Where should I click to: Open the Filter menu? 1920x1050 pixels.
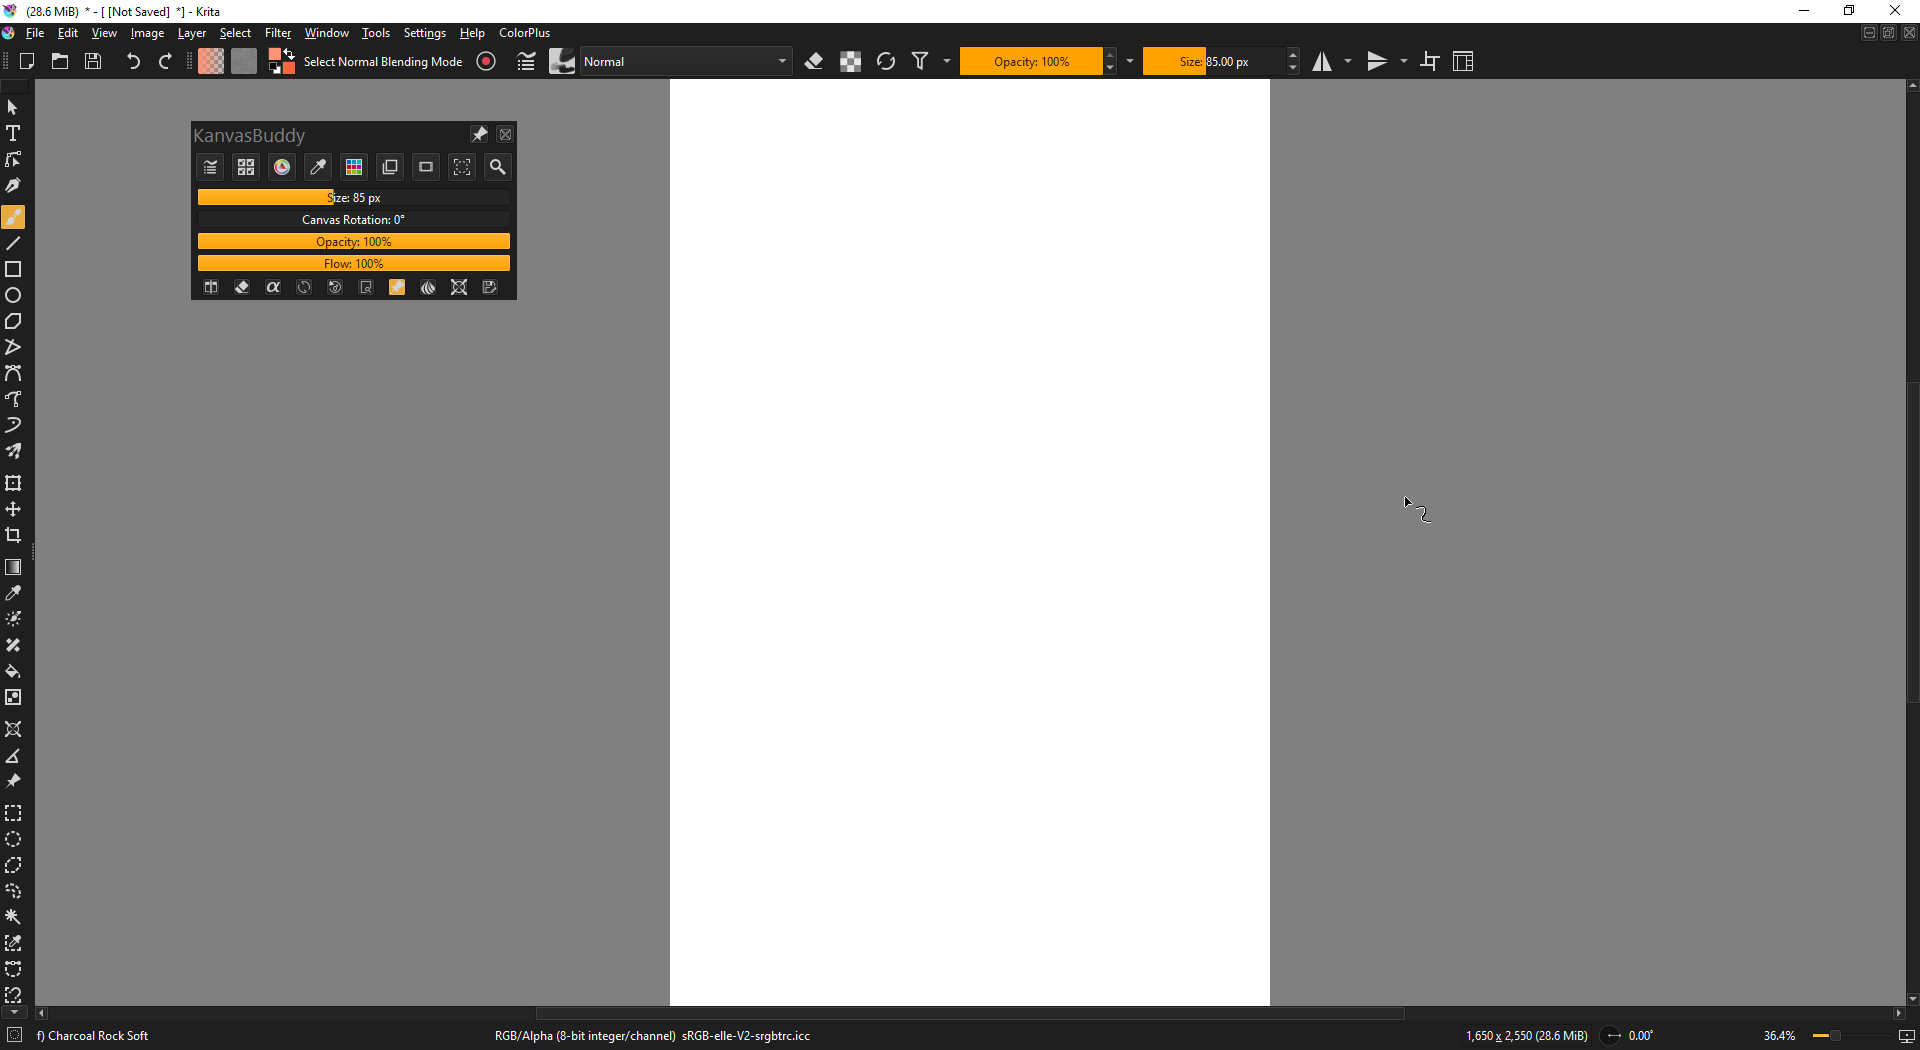pos(277,33)
